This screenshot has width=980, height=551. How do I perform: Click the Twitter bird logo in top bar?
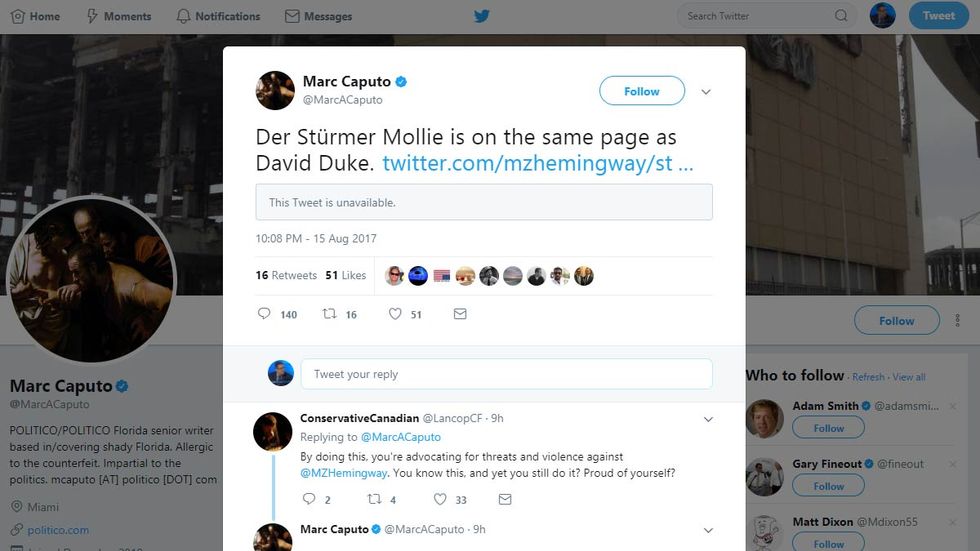click(482, 16)
